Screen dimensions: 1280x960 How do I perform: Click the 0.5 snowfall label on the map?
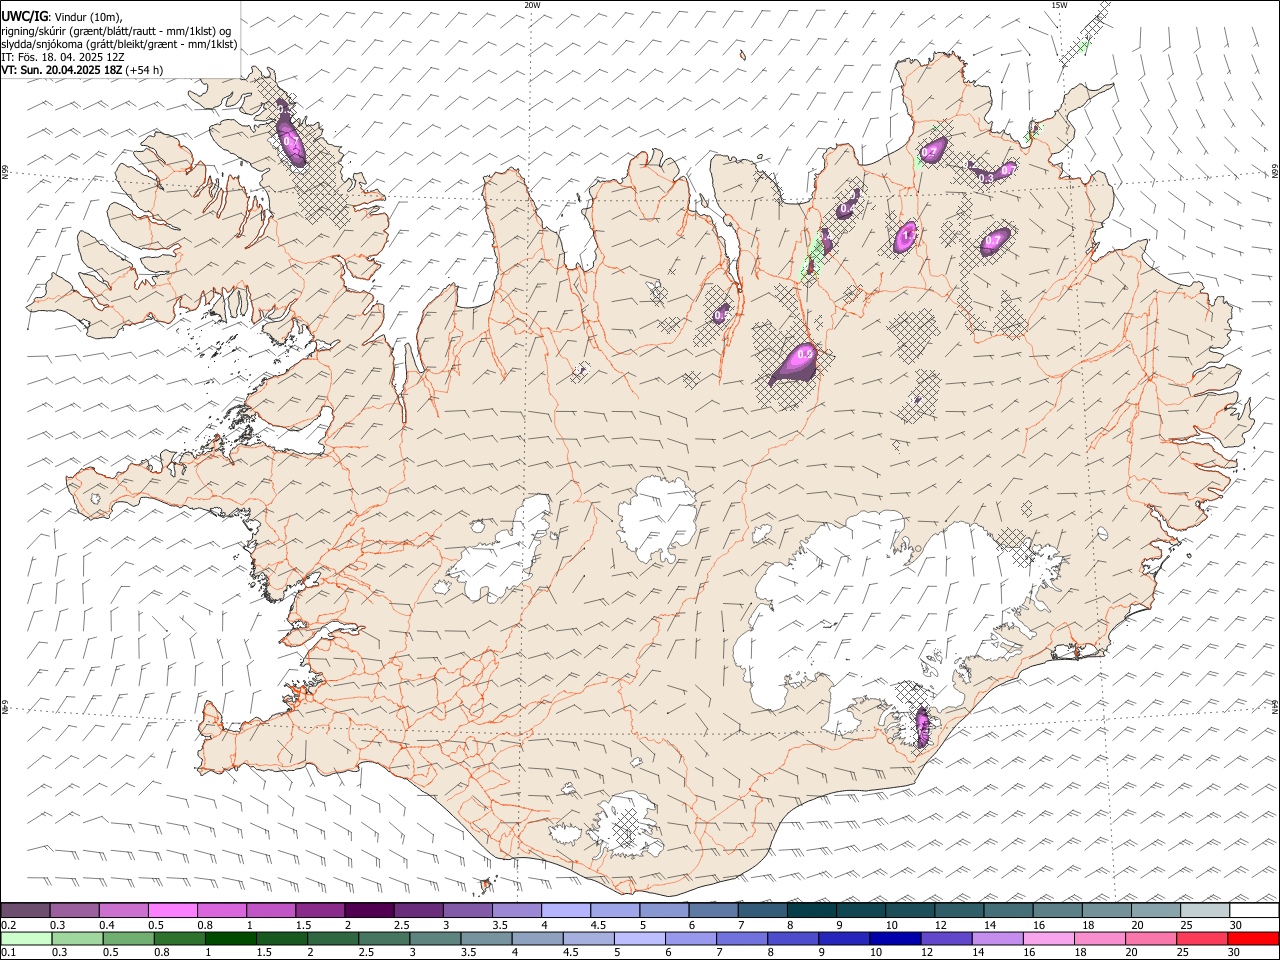point(722,315)
